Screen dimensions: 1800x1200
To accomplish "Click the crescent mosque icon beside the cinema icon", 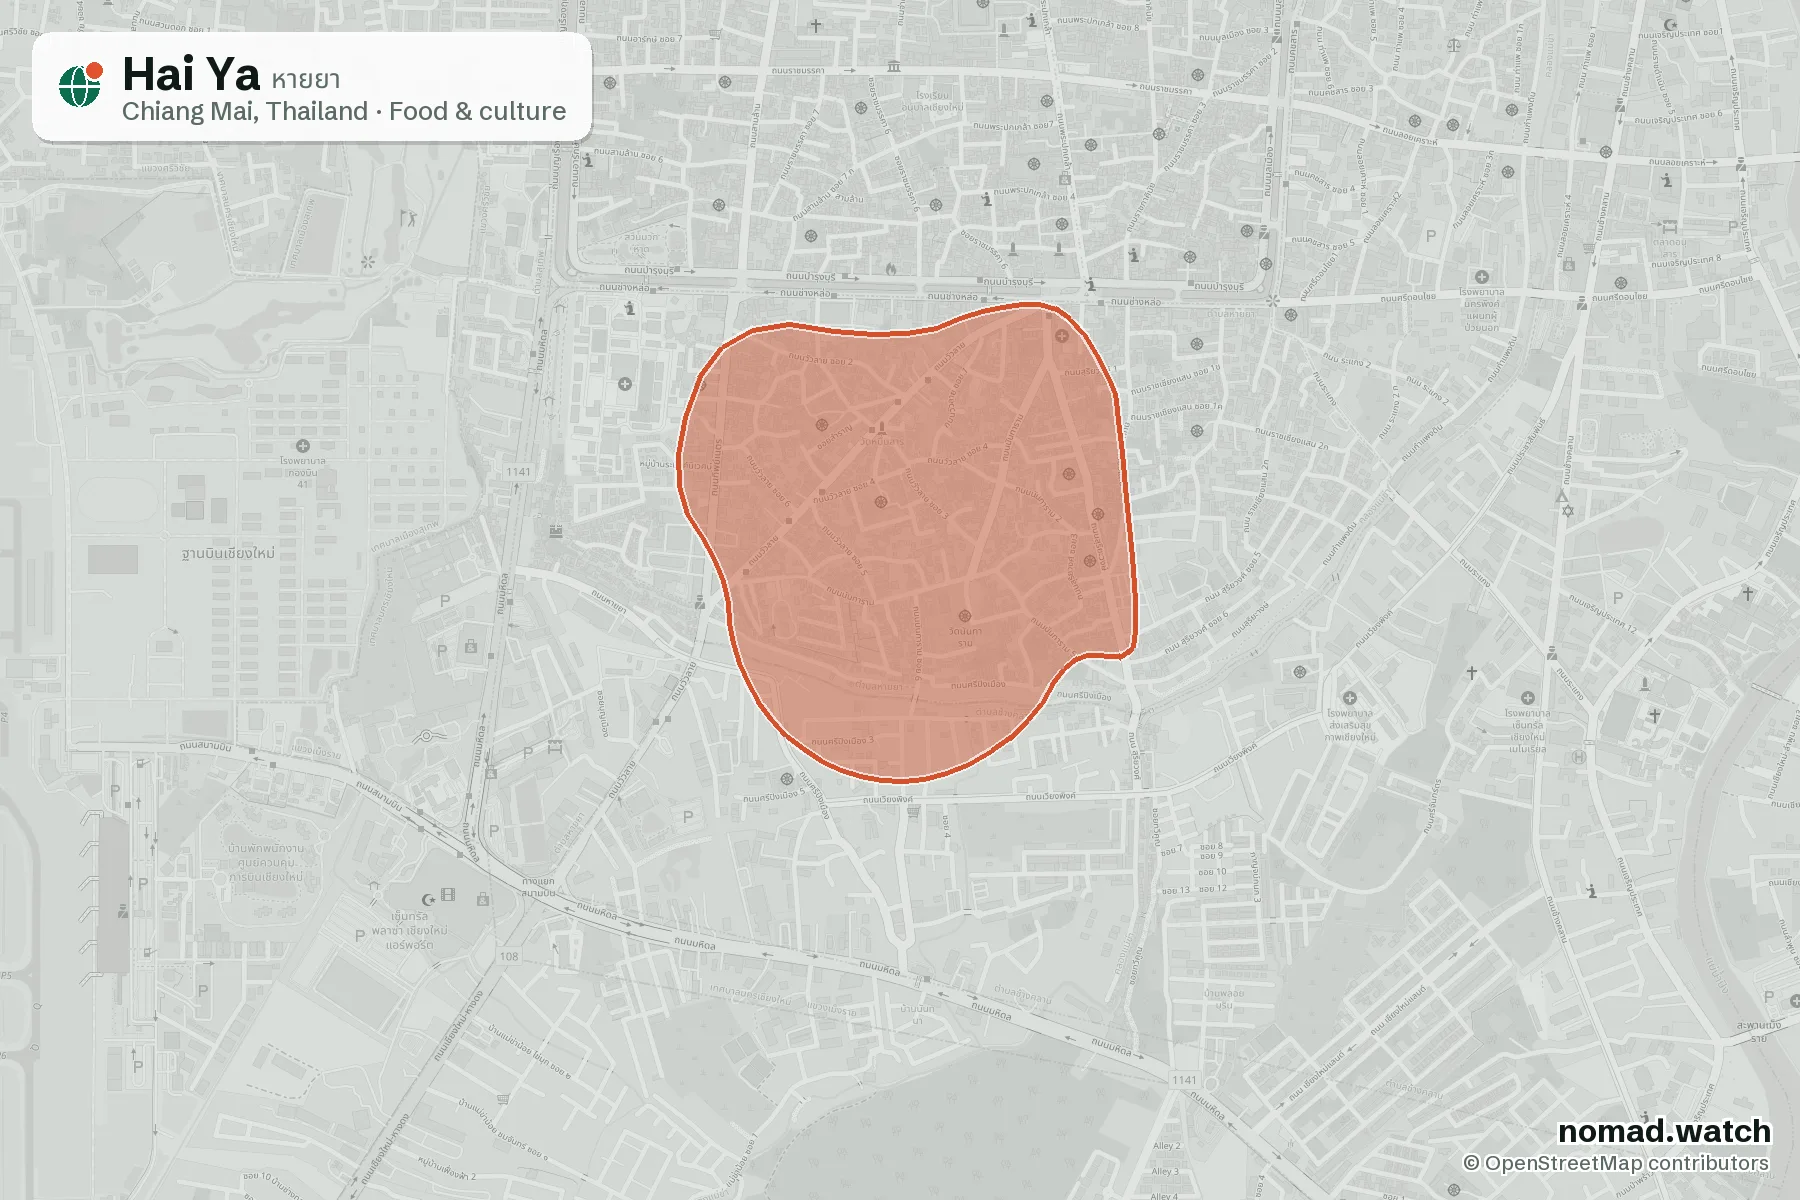I will 429,899.
